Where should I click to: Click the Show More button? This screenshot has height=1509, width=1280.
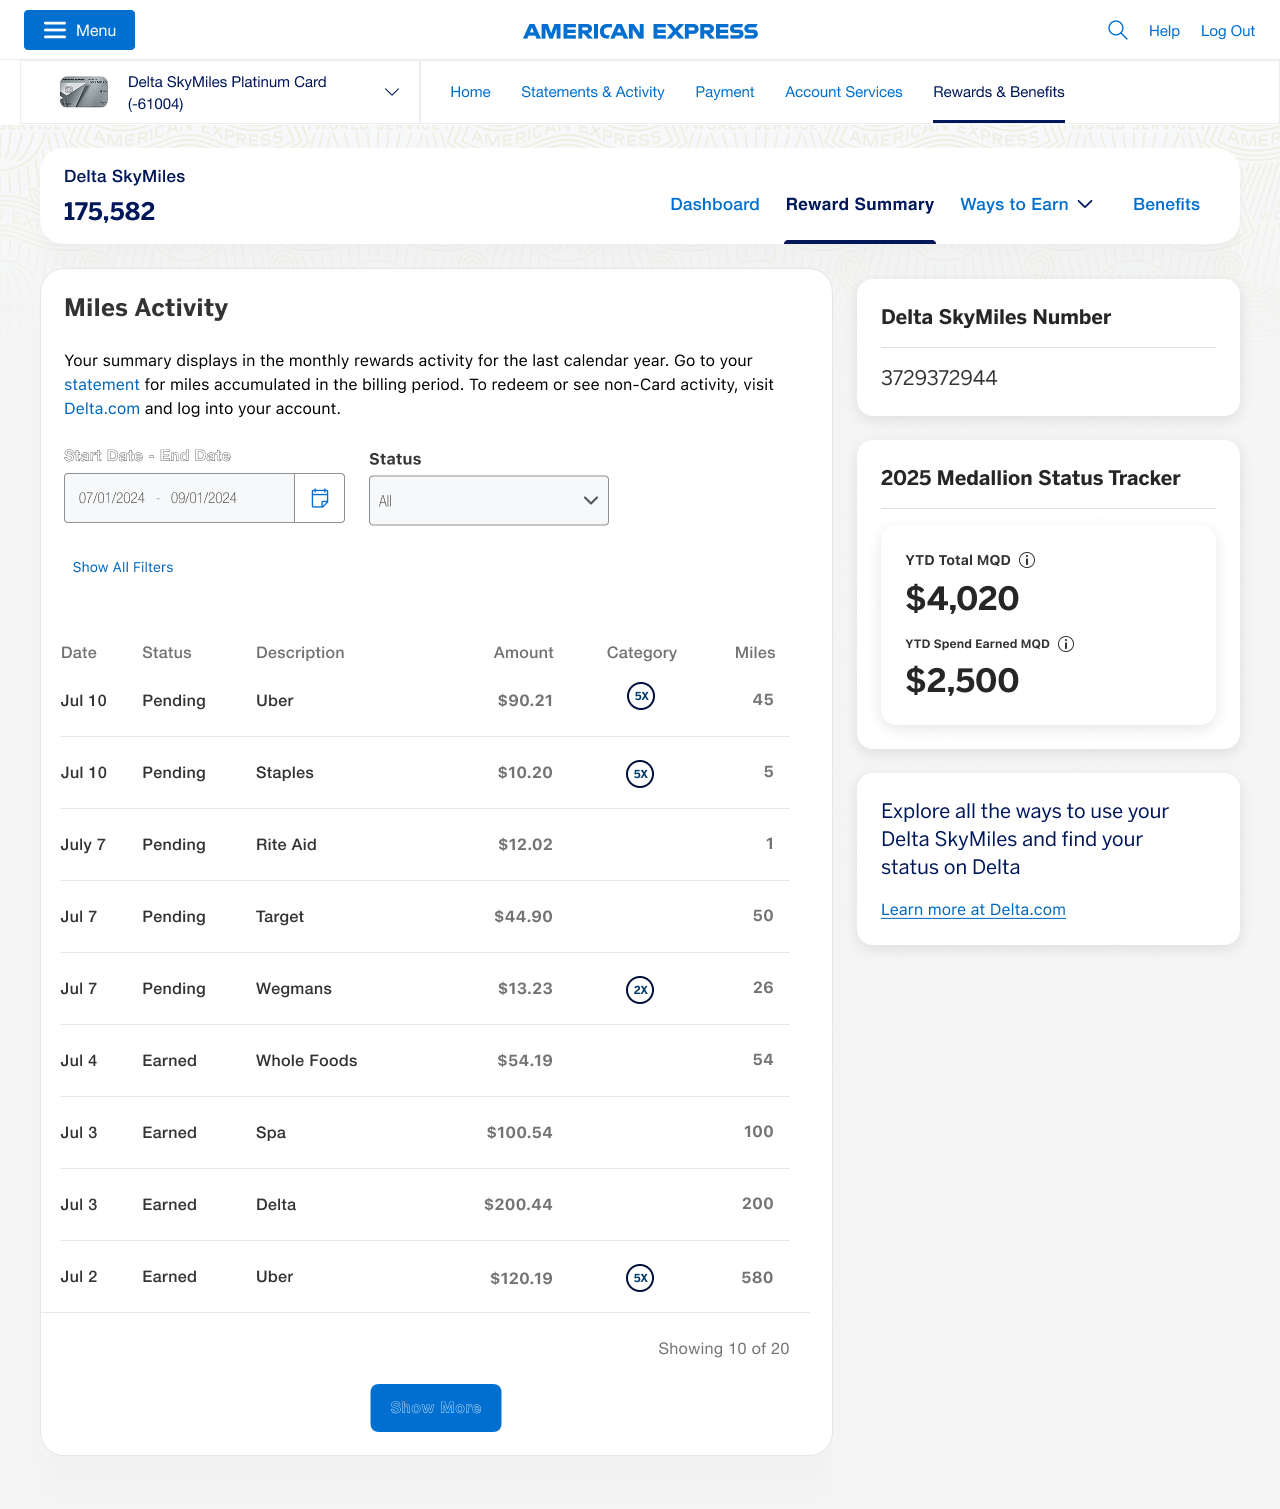pyautogui.click(x=436, y=1408)
